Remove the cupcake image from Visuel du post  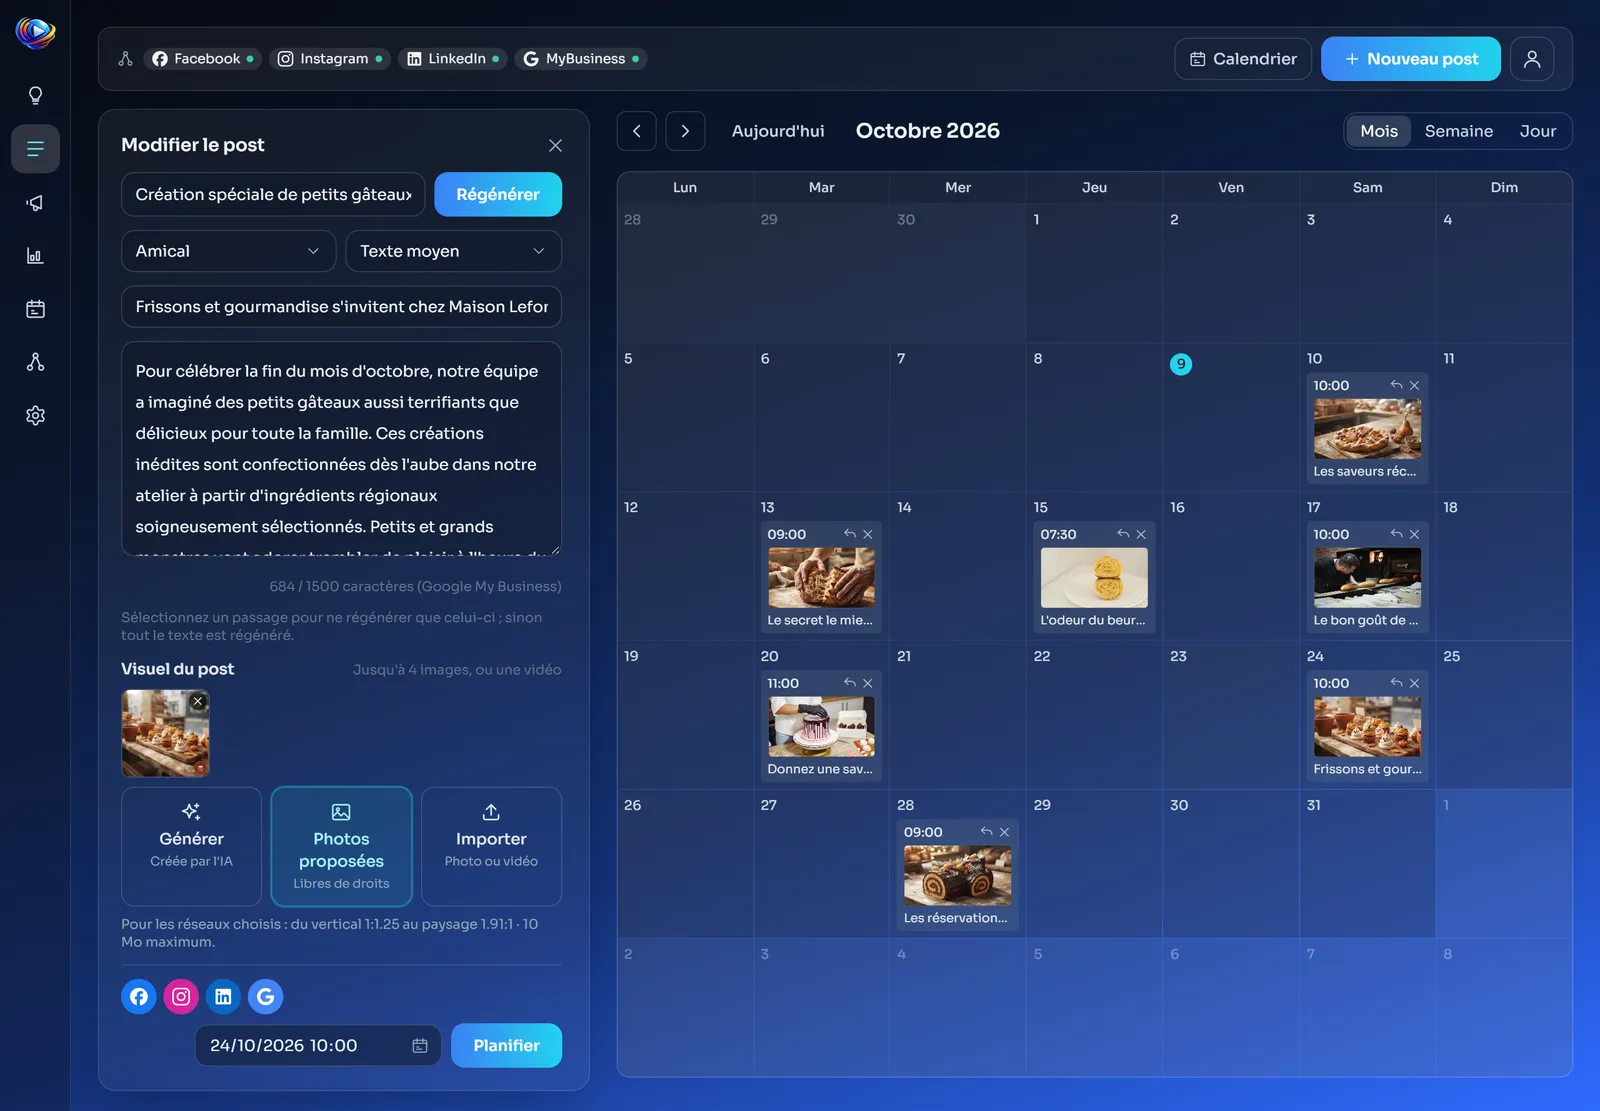click(198, 702)
